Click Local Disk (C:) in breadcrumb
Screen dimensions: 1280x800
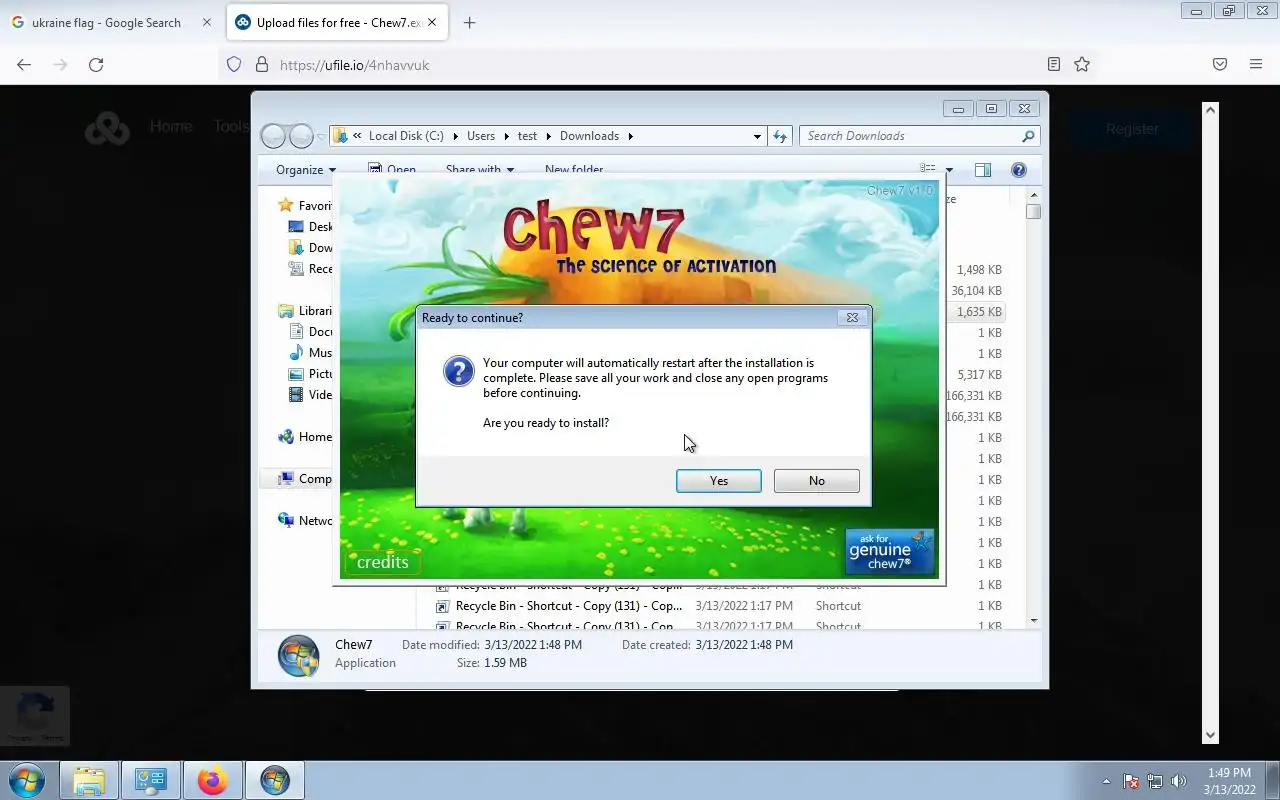[x=405, y=136]
